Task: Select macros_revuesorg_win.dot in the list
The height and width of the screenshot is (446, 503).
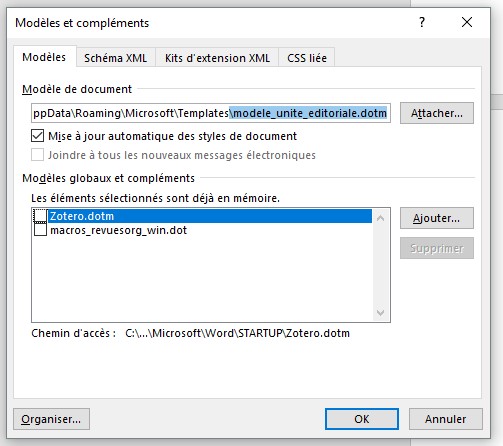Action: point(119,230)
